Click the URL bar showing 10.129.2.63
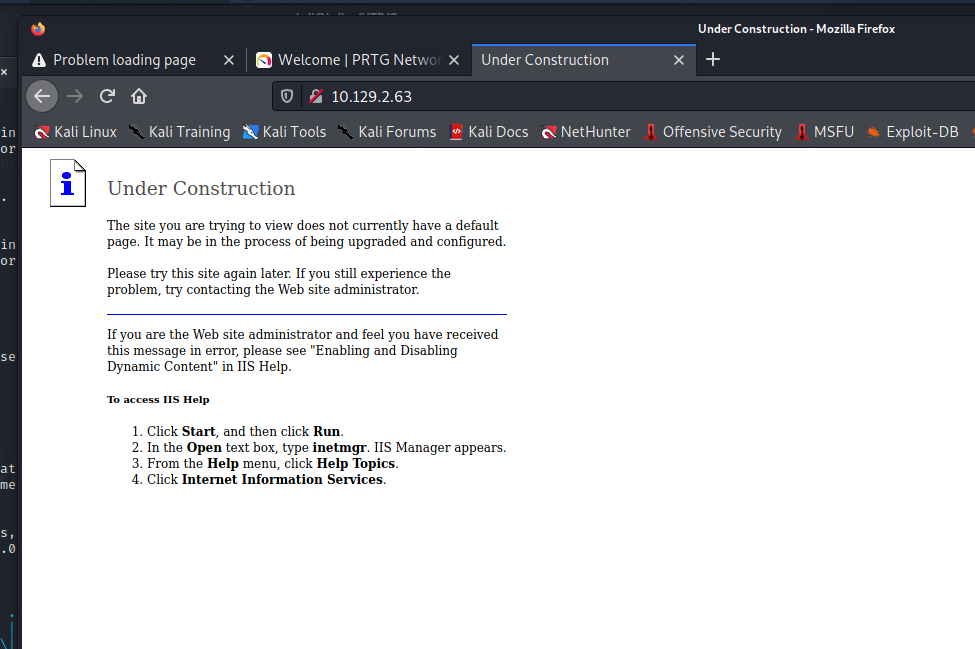This screenshot has height=649, width=975. 600,96
